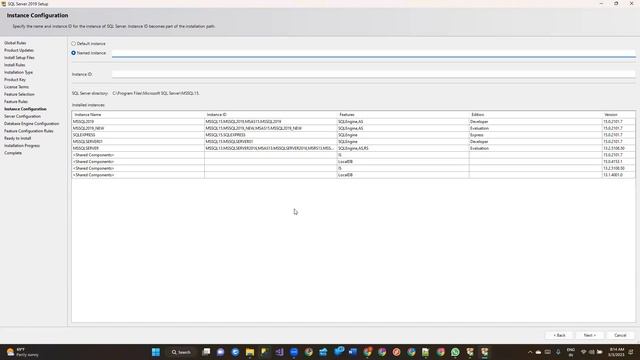Click the 15.0.4153.1 version cell
The image size is (640, 360).
[618, 162]
